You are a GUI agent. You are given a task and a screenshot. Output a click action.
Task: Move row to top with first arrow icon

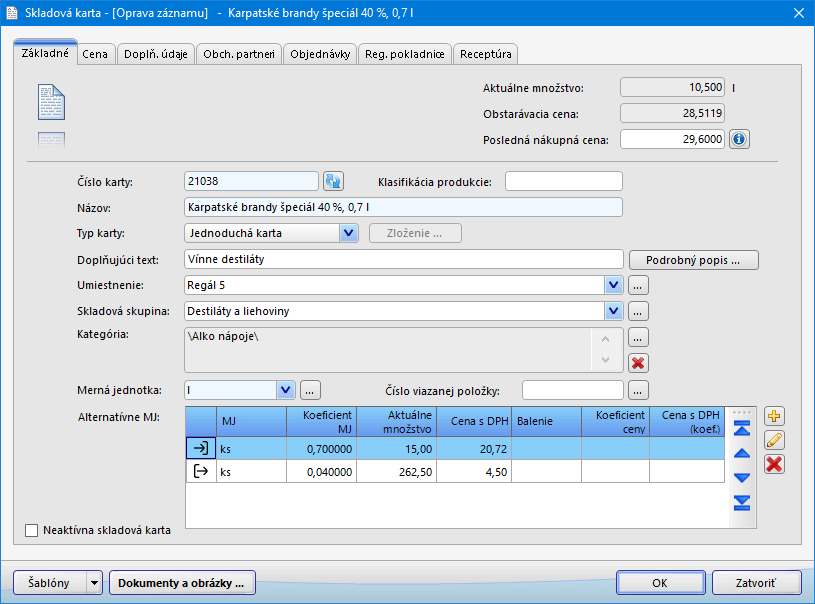(x=742, y=429)
